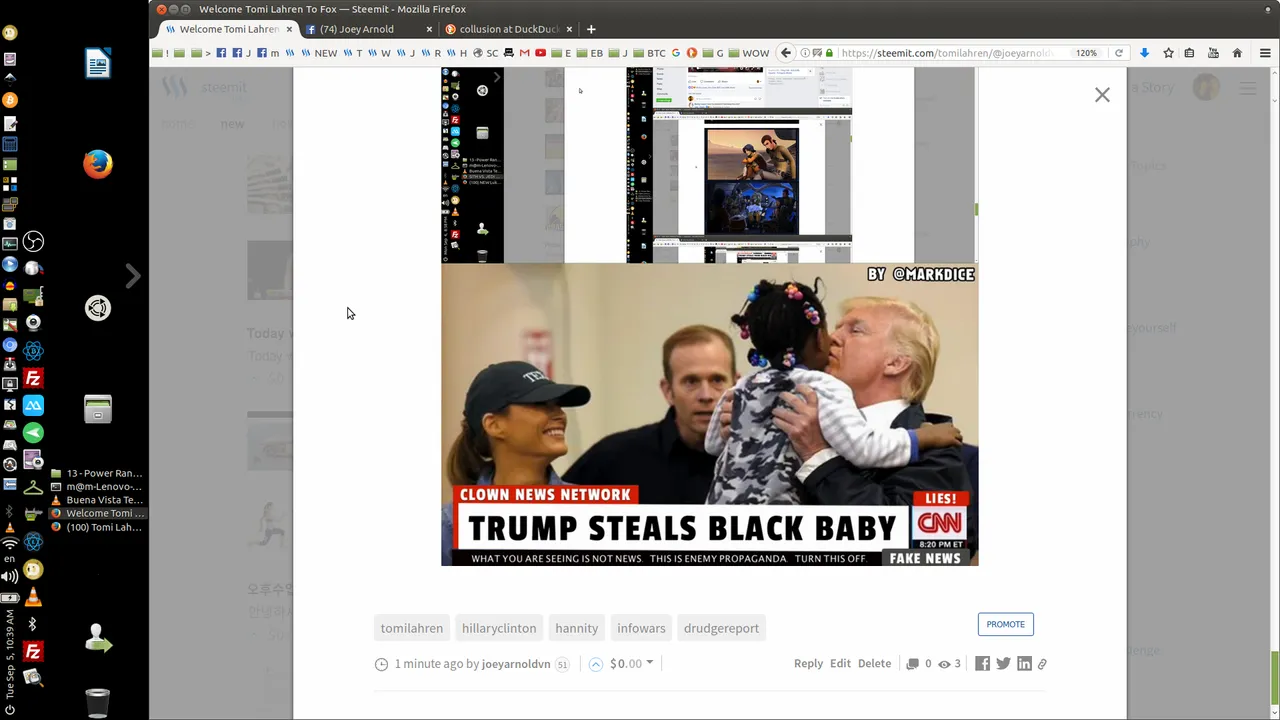Viewport: 1280px width, 720px height.
Task: Open the WOW bookmark folder
Action: [749, 53]
